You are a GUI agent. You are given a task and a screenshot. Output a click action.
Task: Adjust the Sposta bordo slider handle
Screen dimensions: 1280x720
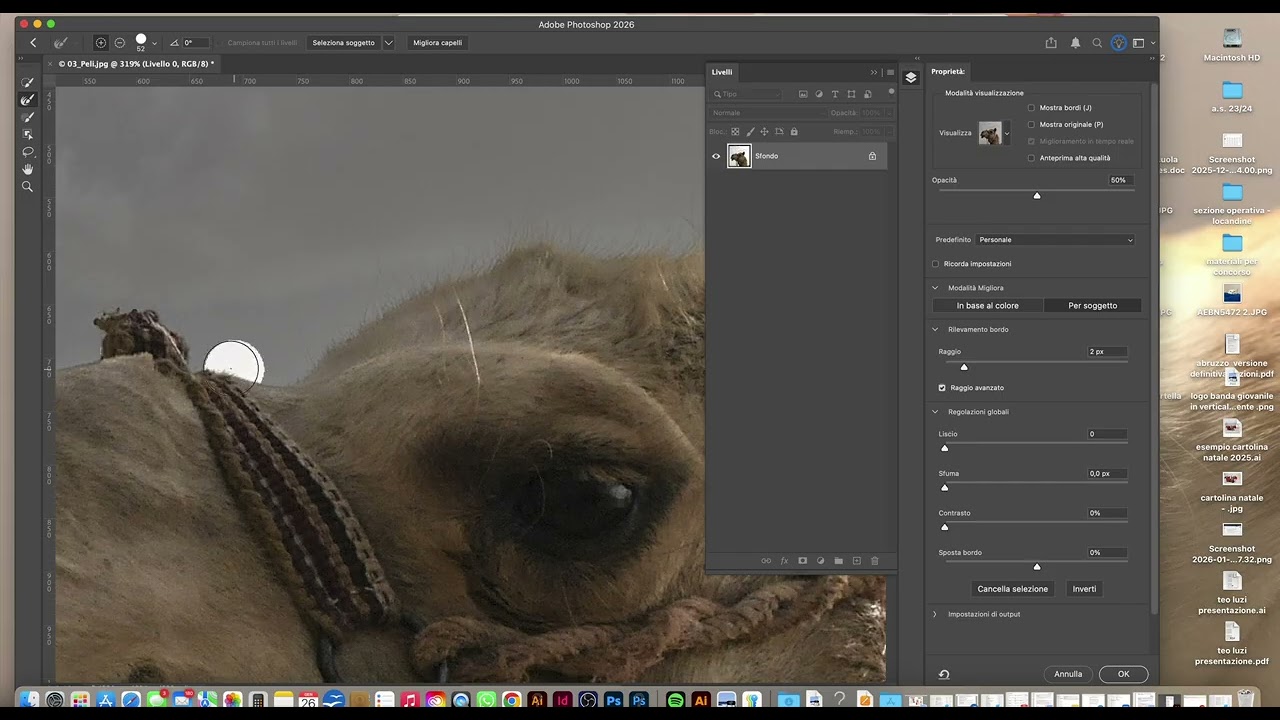coord(1037,567)
